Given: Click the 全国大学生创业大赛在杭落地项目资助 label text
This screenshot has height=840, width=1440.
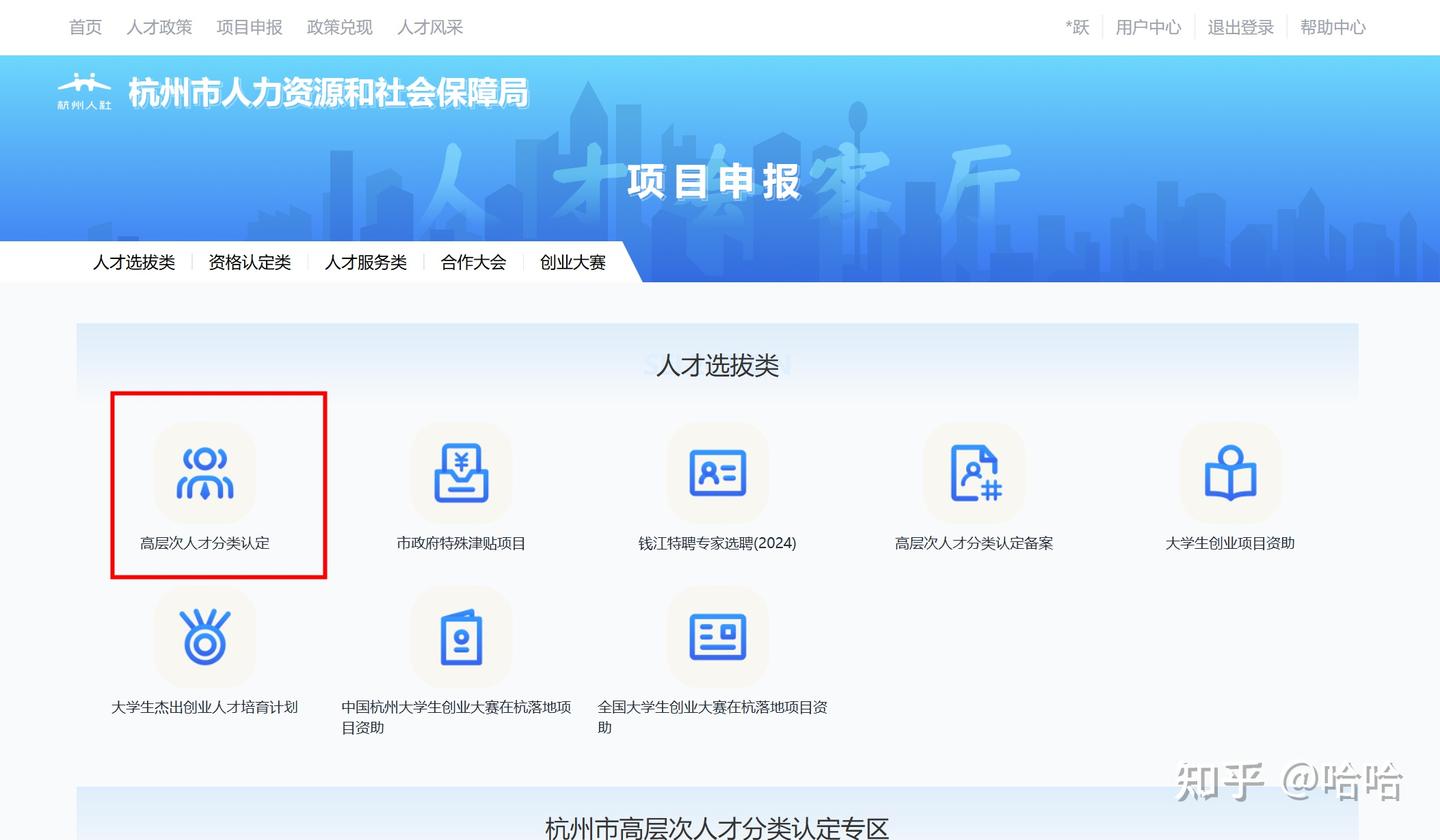Looking at the screenshot, I should (712, 717).
